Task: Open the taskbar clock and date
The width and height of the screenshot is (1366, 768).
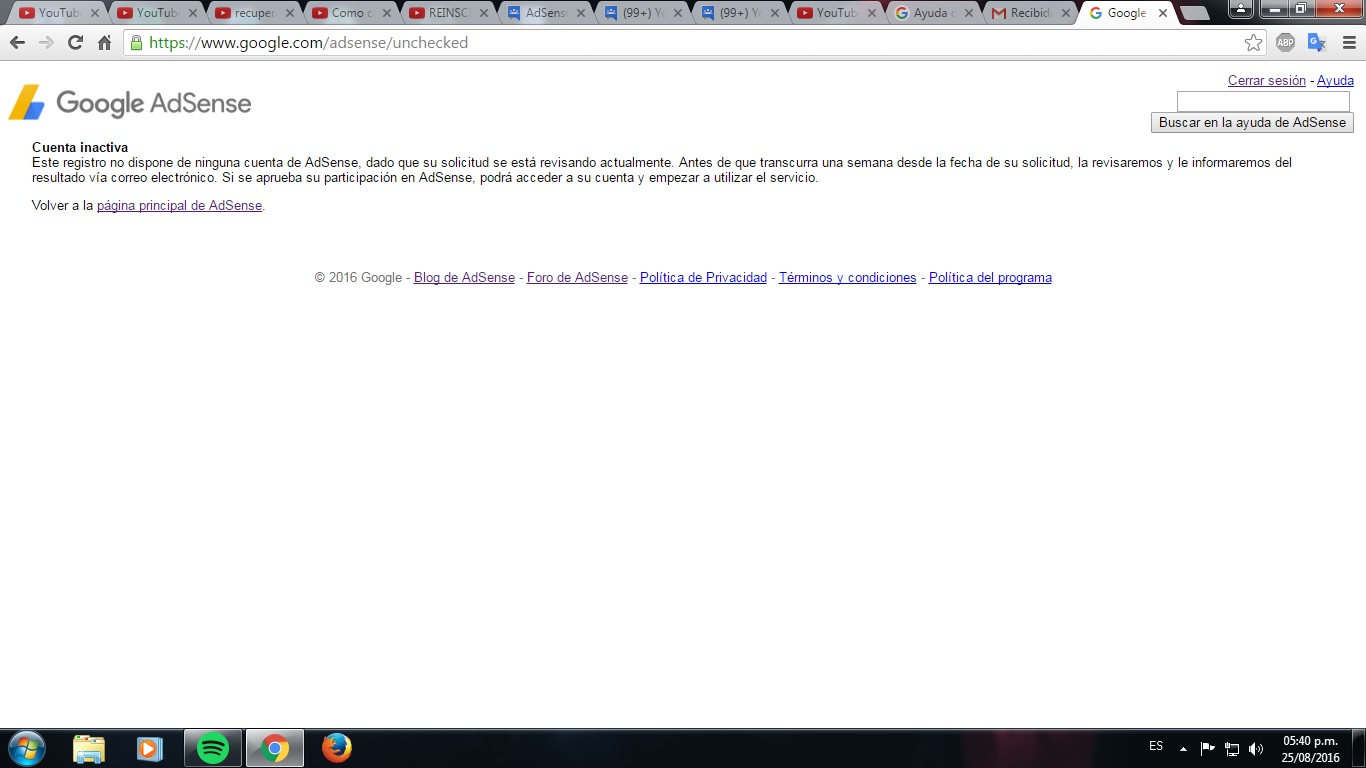Action: [x=1310, y=749]
